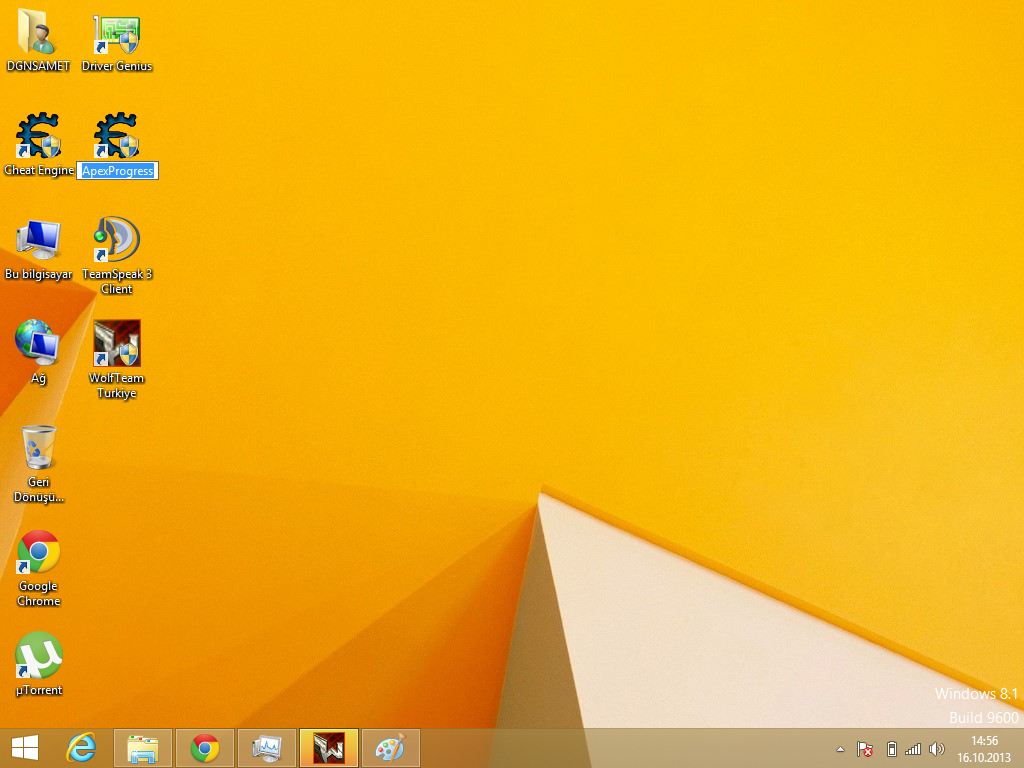Click the date 16.10.2013 in the tray
Image resolution: width=1024 pixels, height=768 pixels.
tap(984, 758)
